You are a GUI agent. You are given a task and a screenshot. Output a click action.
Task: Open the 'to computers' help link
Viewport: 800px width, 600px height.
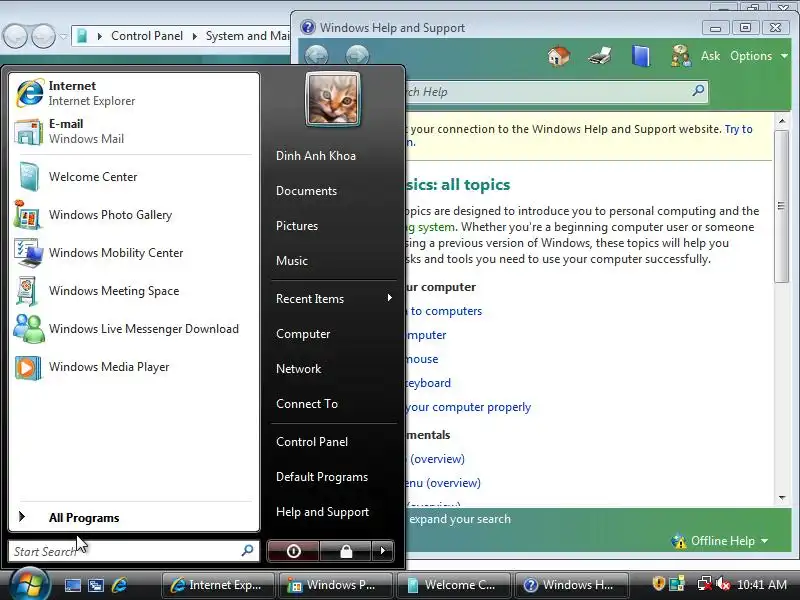coord(446,311)
